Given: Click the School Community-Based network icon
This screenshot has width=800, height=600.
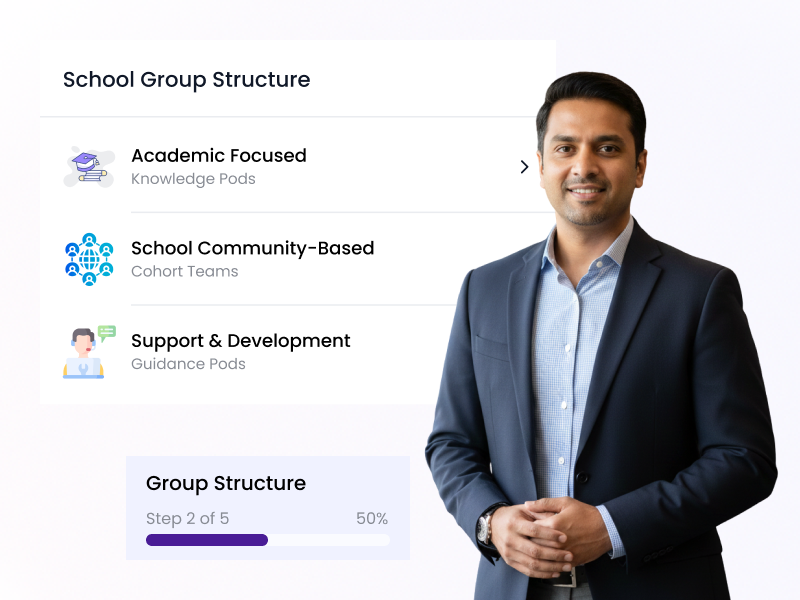Looking at the screenshot, I should [x=88, y=258].
